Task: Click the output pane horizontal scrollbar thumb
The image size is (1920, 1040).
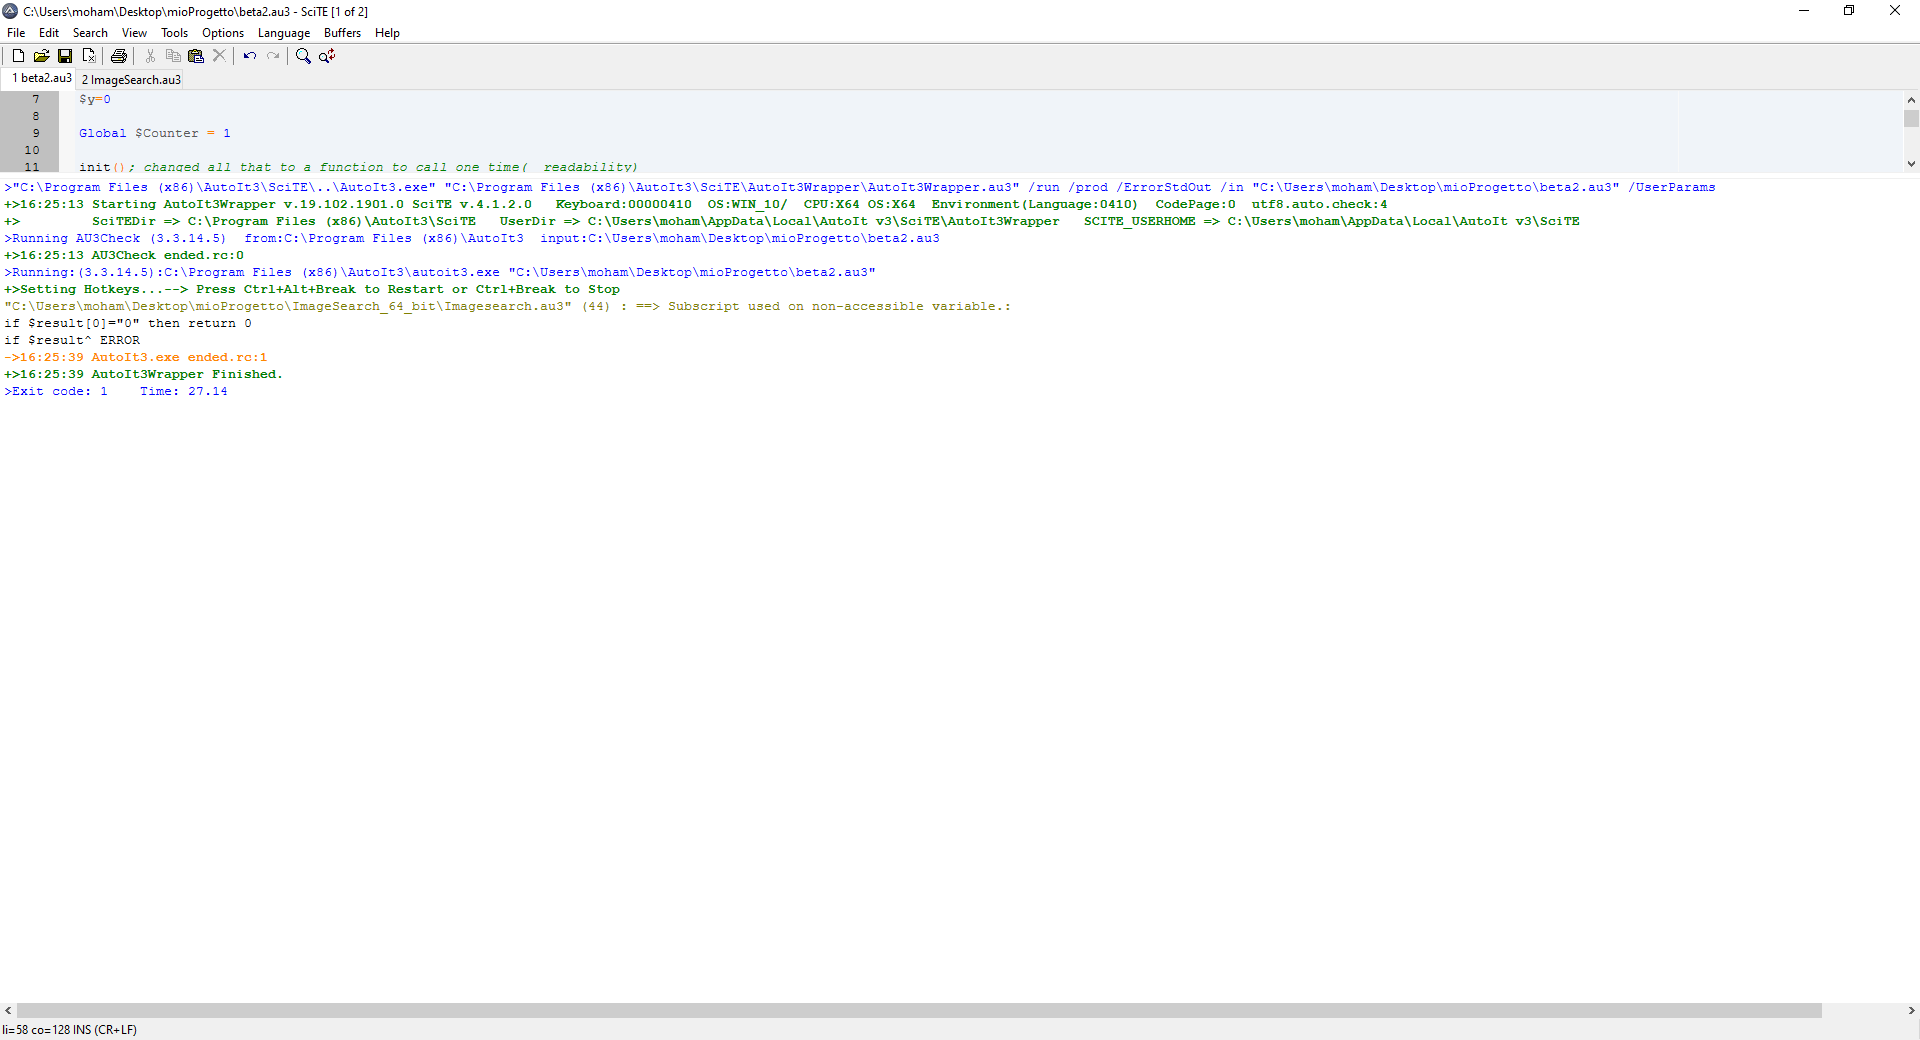Action: (919, 1011)
